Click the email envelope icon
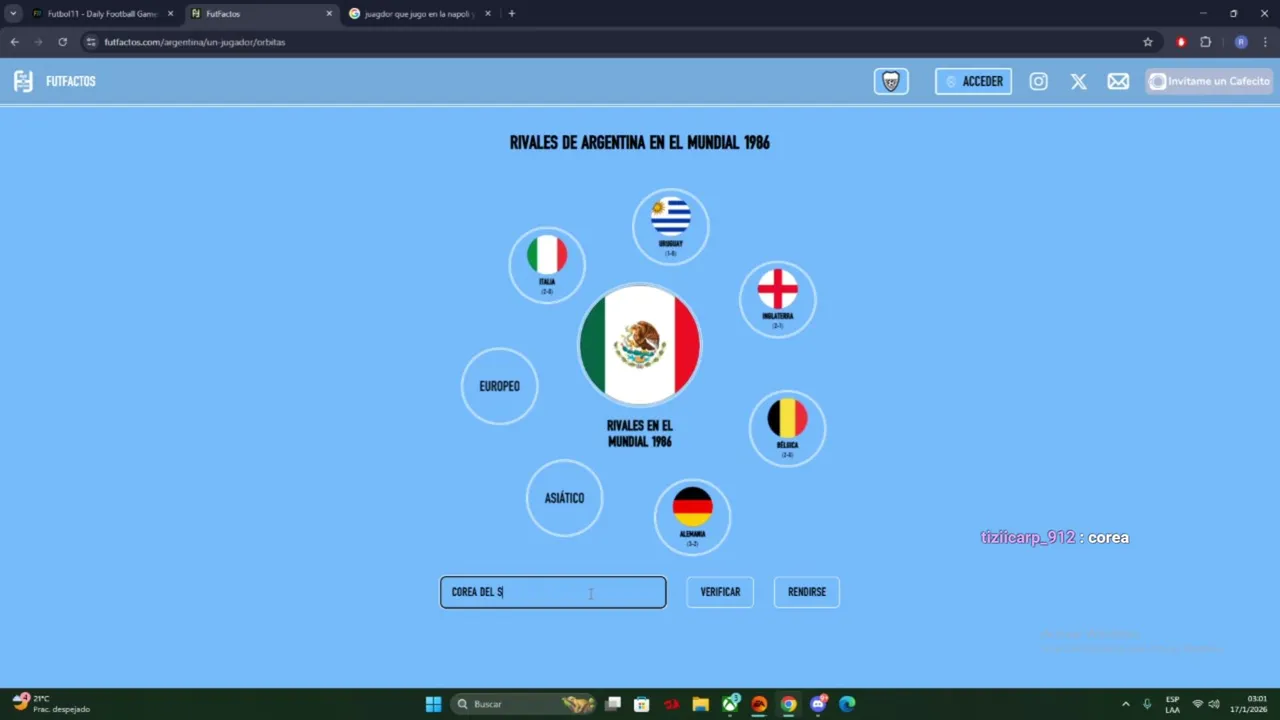The height and width of the screenshot is (720, 1280). click(x=1118, y=82)
